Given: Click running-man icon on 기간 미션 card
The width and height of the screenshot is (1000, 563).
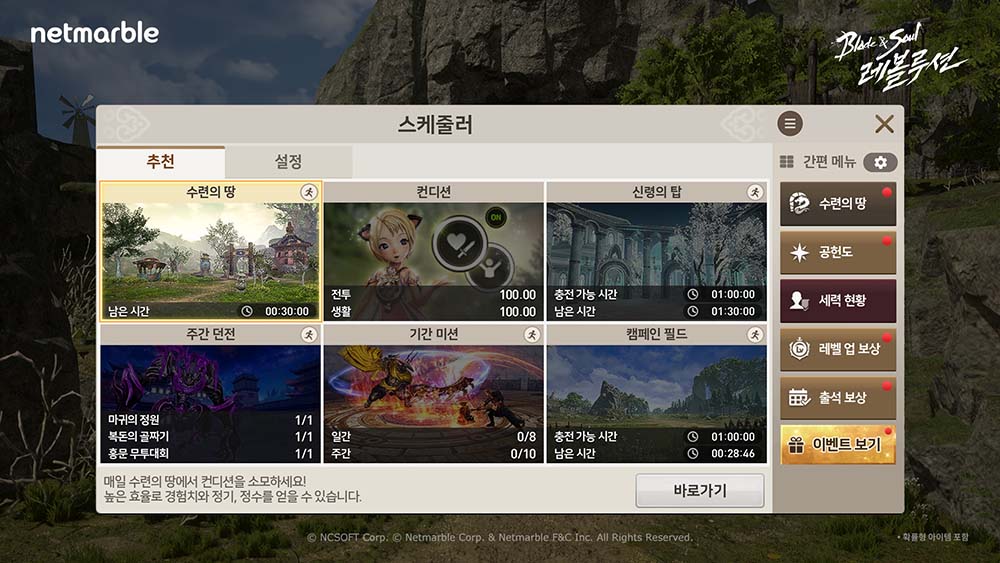Looking at the screenshot, I should [531, 334].
